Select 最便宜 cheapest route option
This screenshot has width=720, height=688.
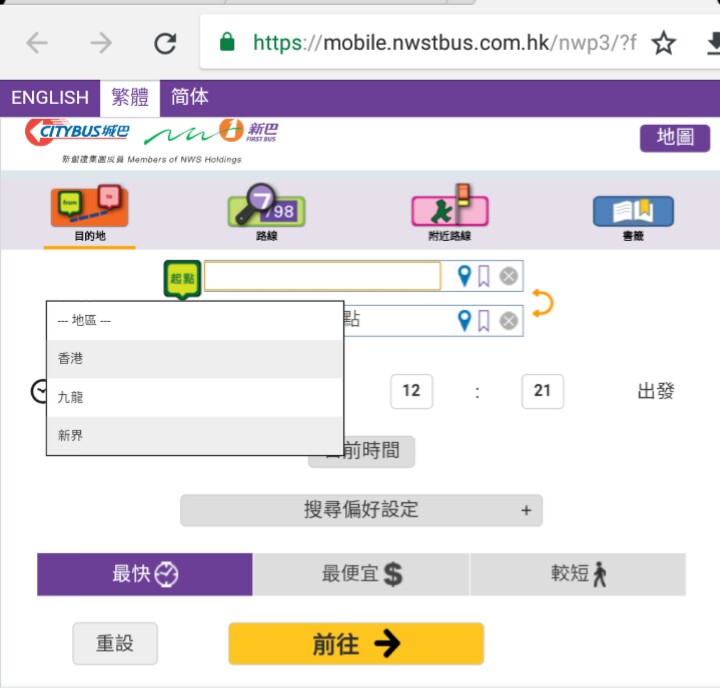(x=361, y=574)
